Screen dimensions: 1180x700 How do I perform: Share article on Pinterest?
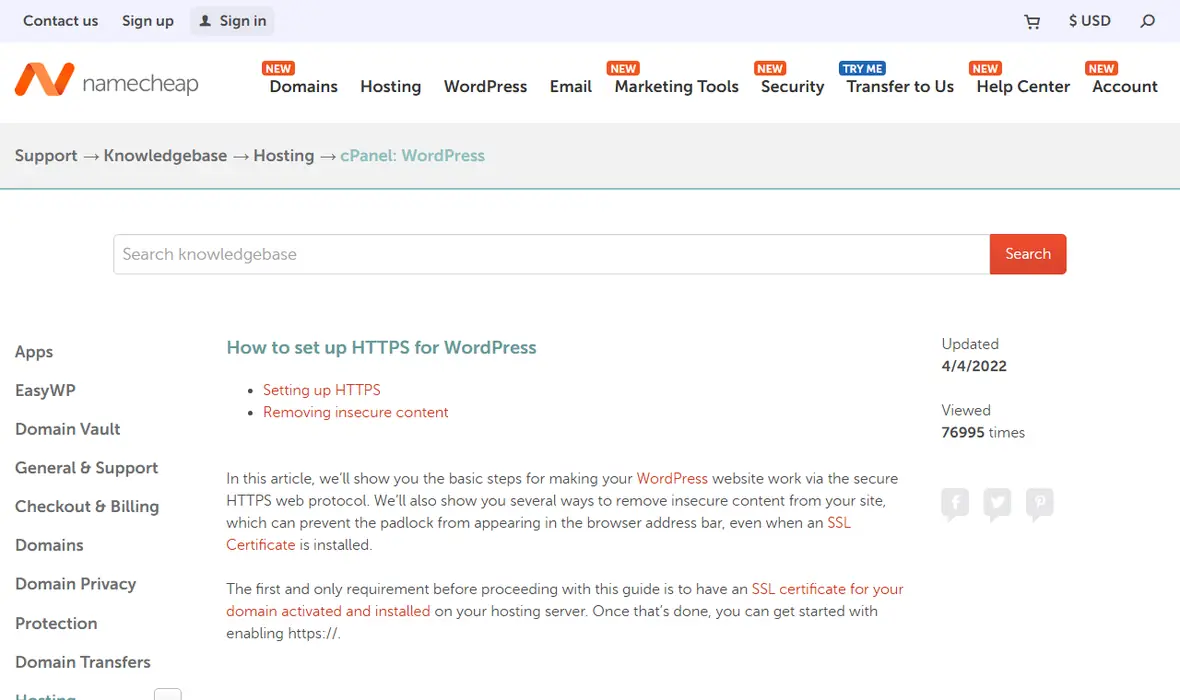click(1039, 504)
